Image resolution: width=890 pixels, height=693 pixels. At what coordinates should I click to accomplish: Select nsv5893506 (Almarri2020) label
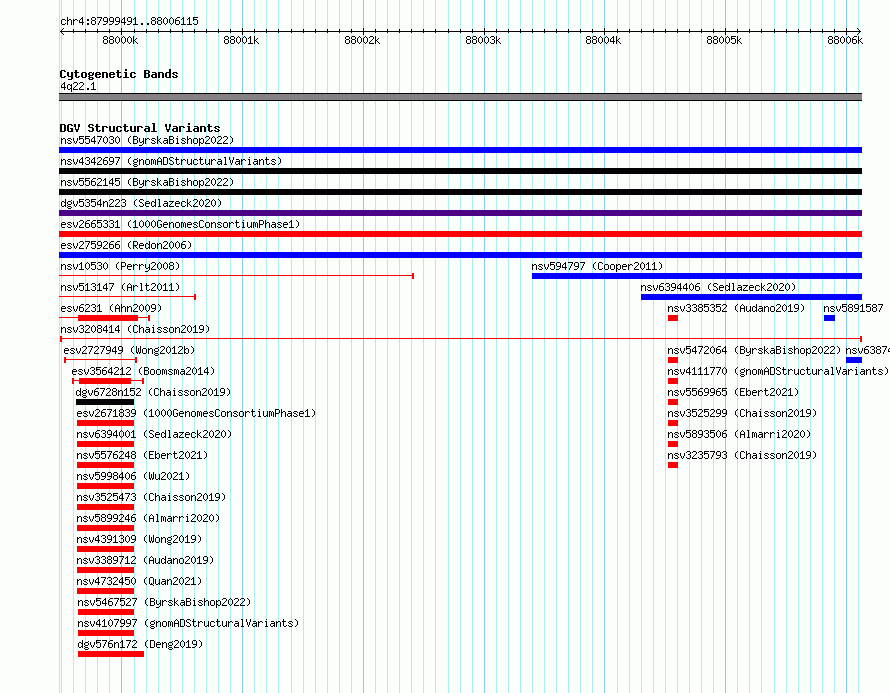click(x=740, y=434)
